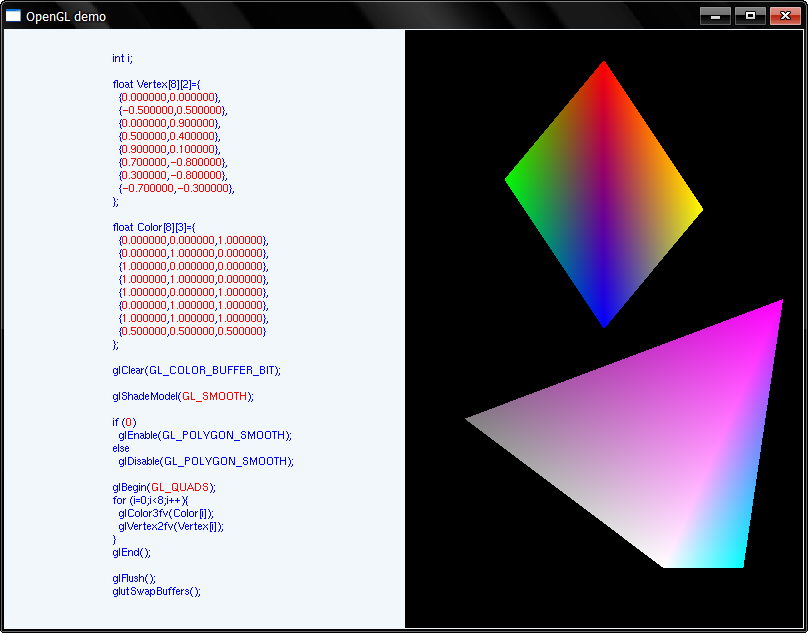Viewport: 808px width, 633px height.
Task: Toggle the 0 in the if condition
Action: (129, 423)
